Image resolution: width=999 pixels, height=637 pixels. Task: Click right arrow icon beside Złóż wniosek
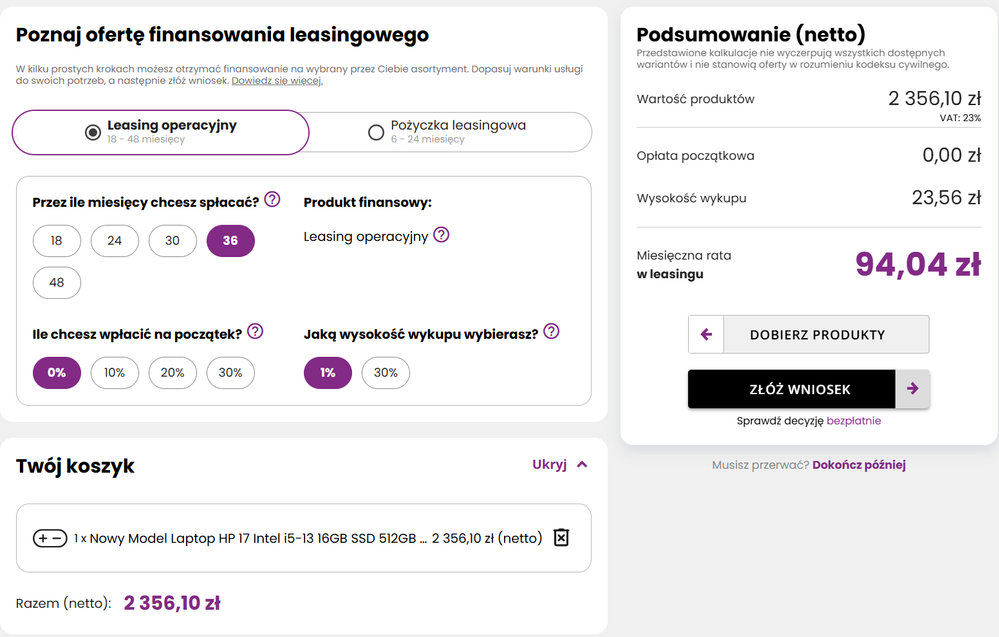[x=912, y=389]
